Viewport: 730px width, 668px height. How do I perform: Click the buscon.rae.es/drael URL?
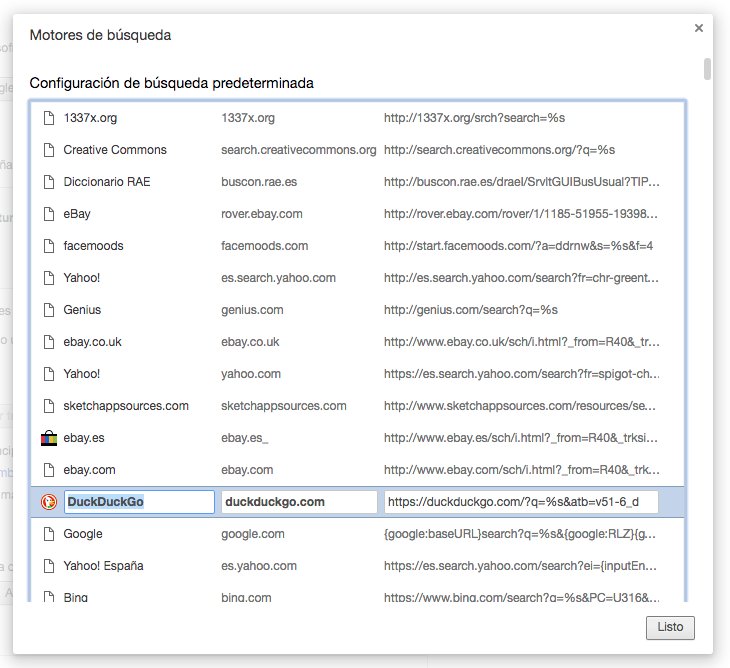(x=521, y=182)
